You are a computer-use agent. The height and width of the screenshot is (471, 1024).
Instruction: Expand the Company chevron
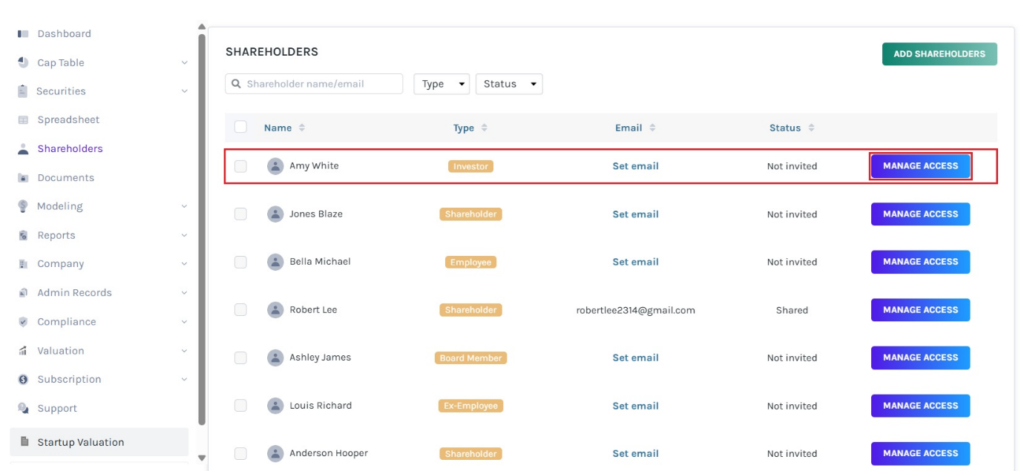pos(184,264)
